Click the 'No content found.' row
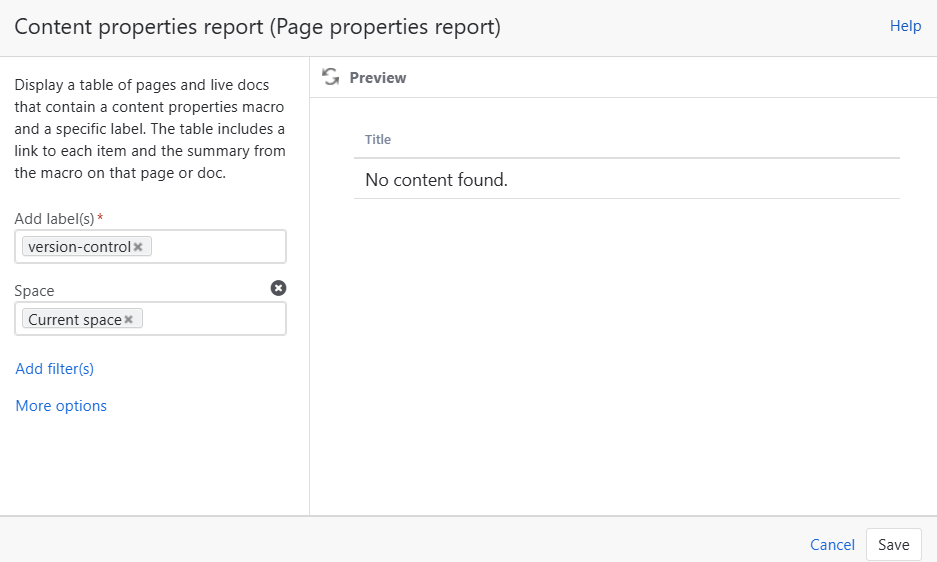Screen dimensions: 937x562 point(436,180)
